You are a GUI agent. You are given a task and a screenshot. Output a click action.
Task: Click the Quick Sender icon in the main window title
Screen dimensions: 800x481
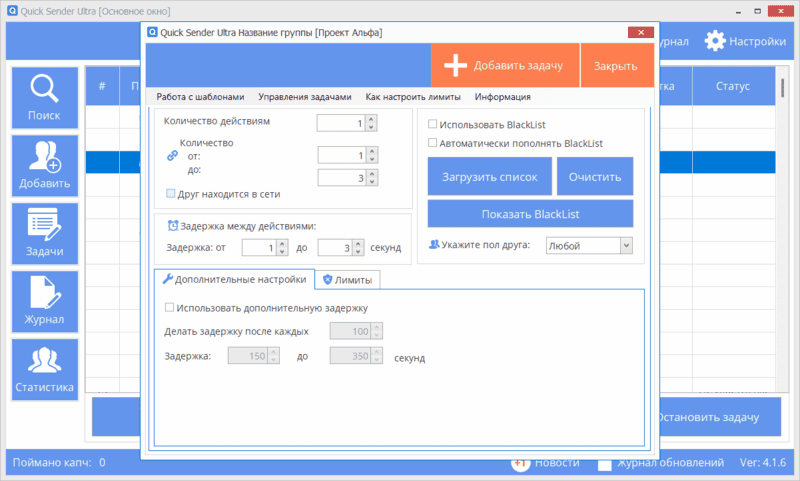[x=12, y=11]
